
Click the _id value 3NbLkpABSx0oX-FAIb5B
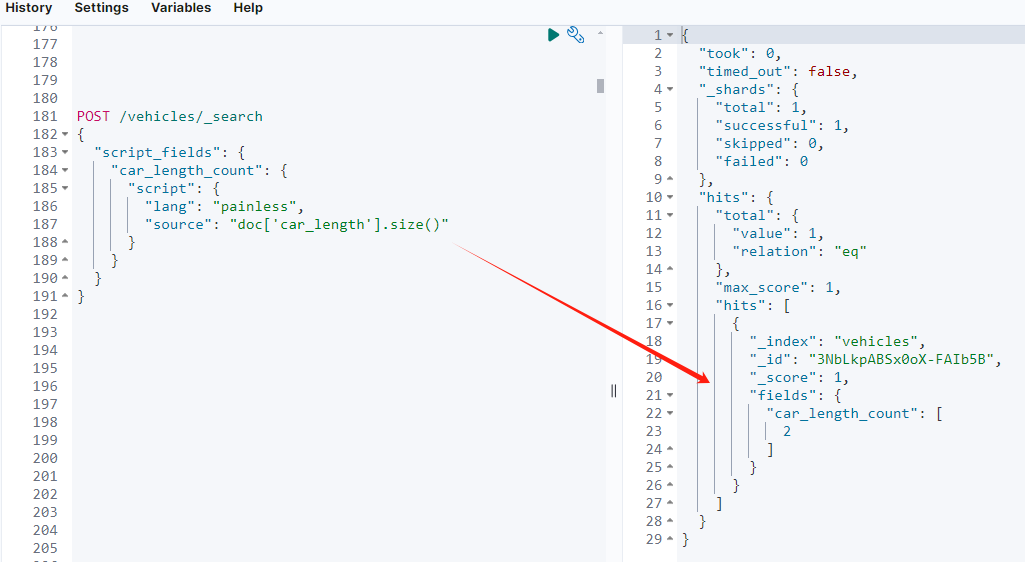point(901,359)
